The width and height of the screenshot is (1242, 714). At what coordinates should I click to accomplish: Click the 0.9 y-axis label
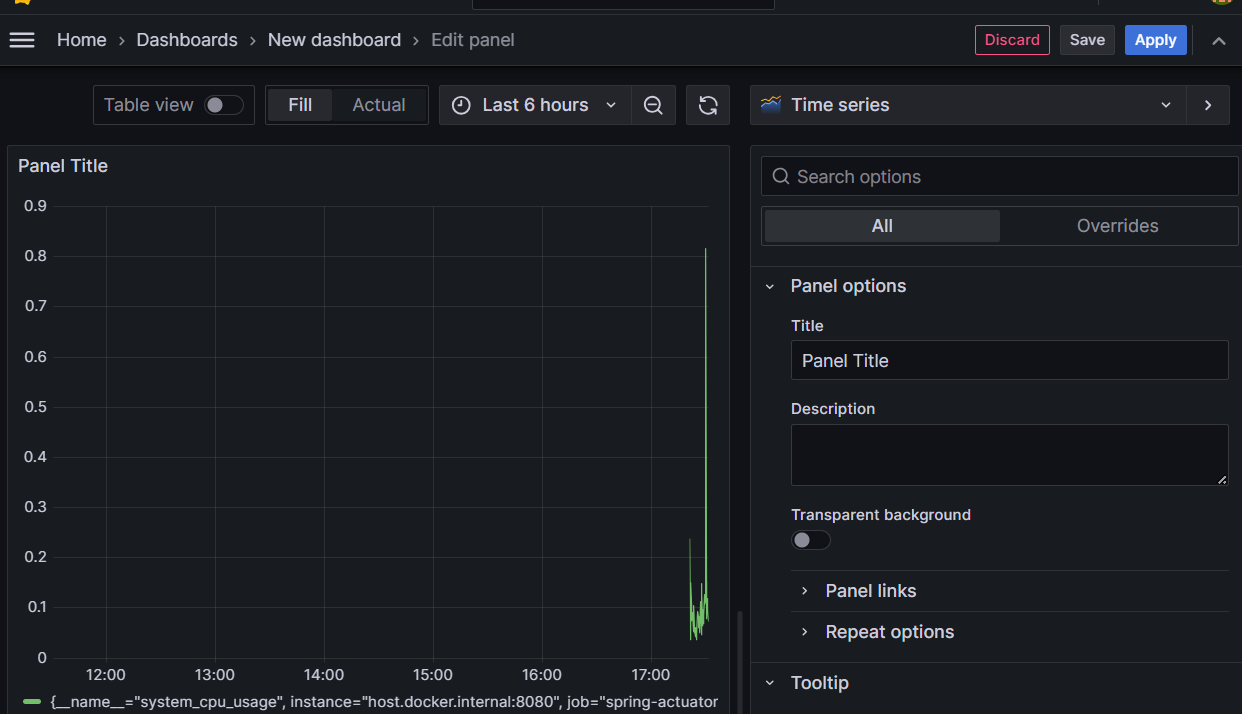(x=36, y=206)
